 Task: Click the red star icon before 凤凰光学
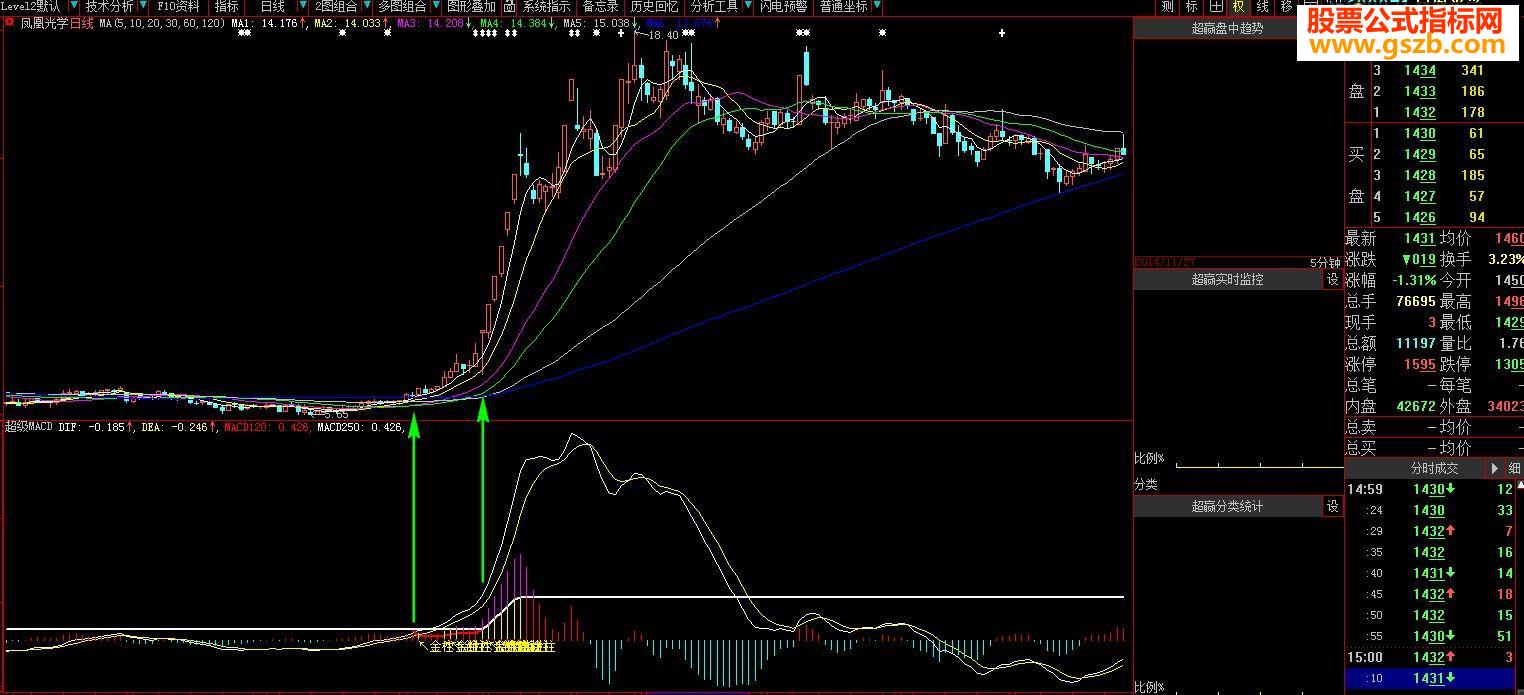pyautogui.click(x=10, y=22)
